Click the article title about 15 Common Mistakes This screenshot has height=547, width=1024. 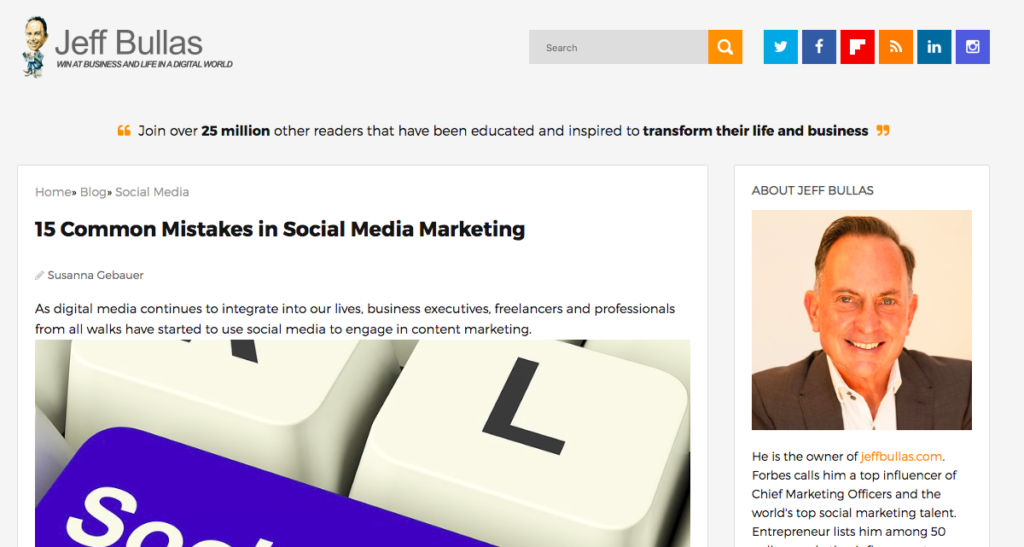coord(280,229)
